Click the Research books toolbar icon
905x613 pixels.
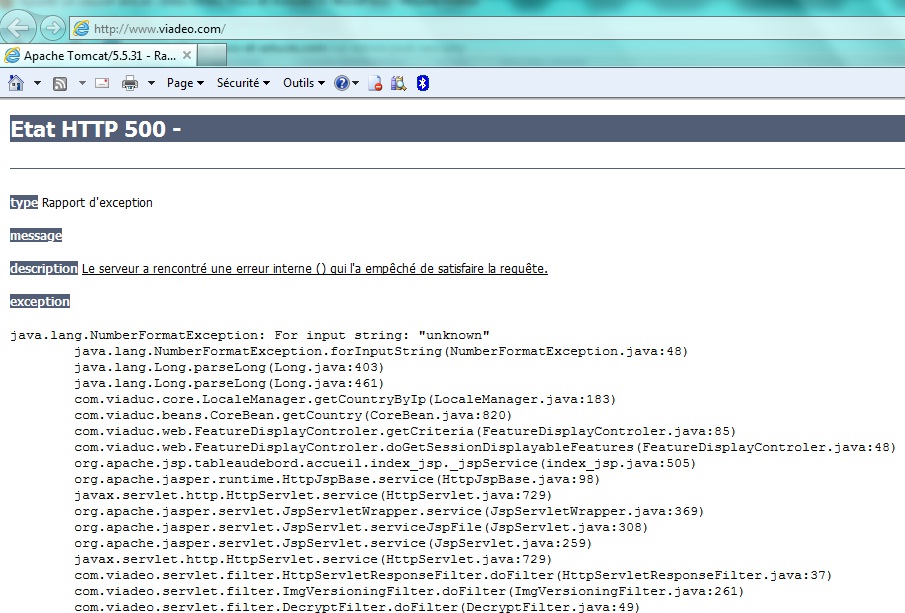coord(398,84)
